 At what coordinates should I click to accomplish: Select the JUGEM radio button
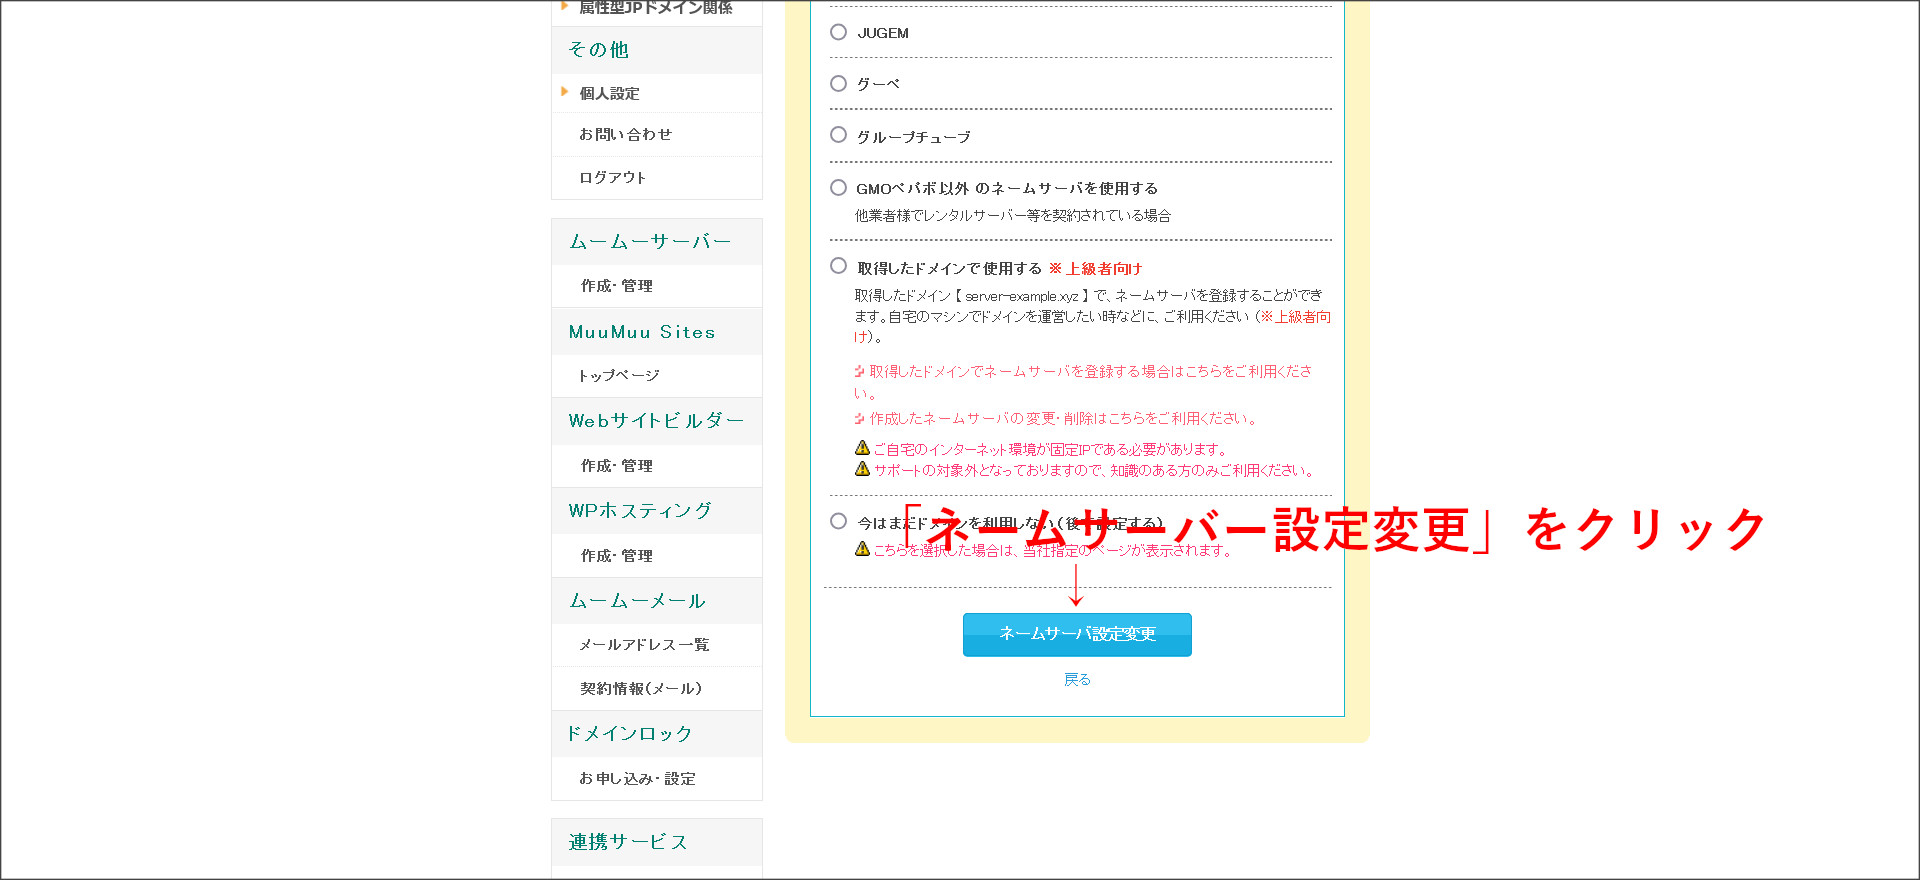838,32
